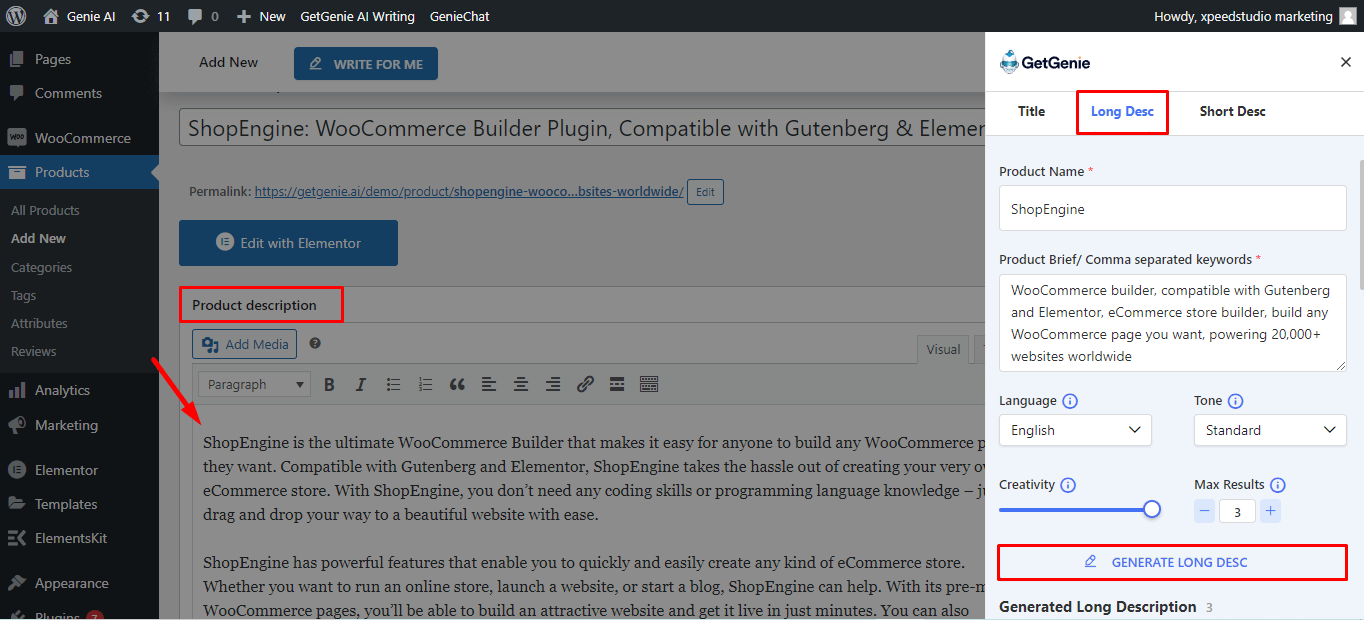Open the Reviews submenu link

33,351
